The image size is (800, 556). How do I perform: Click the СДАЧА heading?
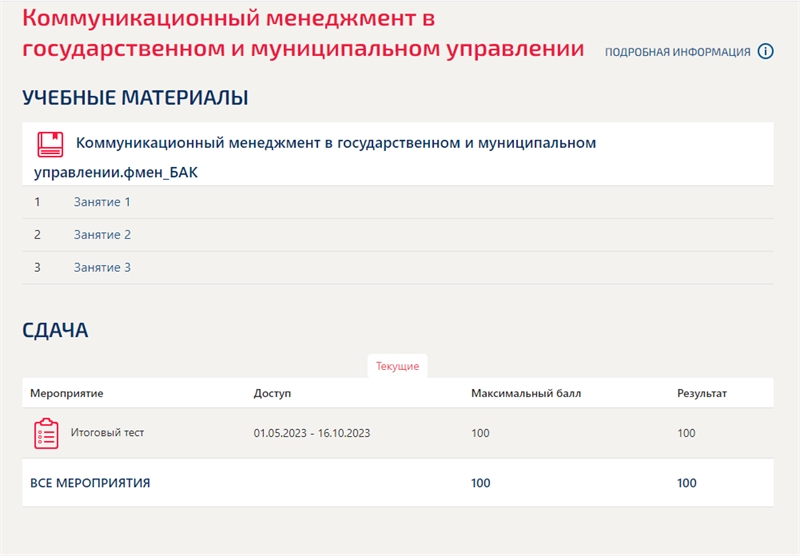(55, 331)
